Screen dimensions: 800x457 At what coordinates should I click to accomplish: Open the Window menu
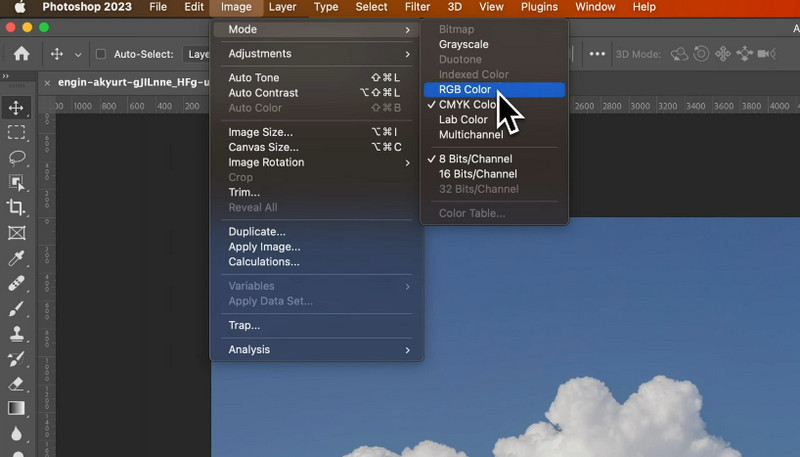(595, 7)
